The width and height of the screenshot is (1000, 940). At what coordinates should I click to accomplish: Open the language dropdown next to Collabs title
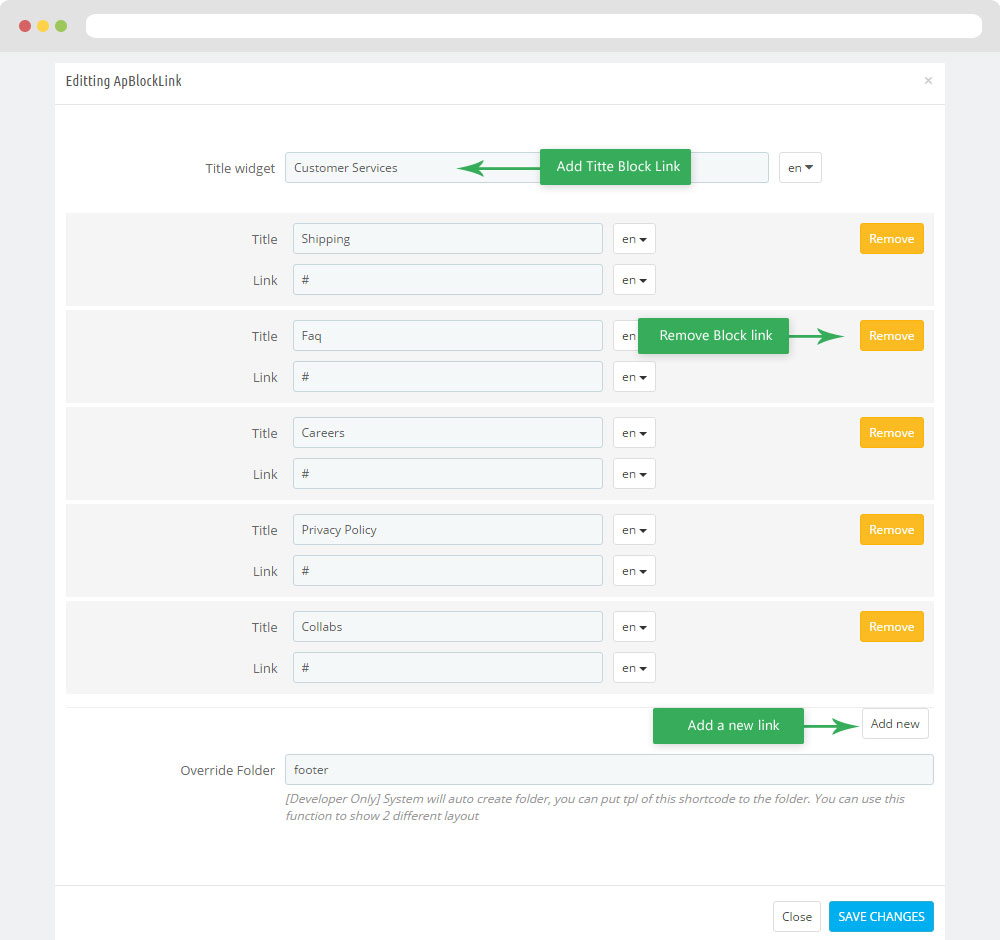point(634,626)
